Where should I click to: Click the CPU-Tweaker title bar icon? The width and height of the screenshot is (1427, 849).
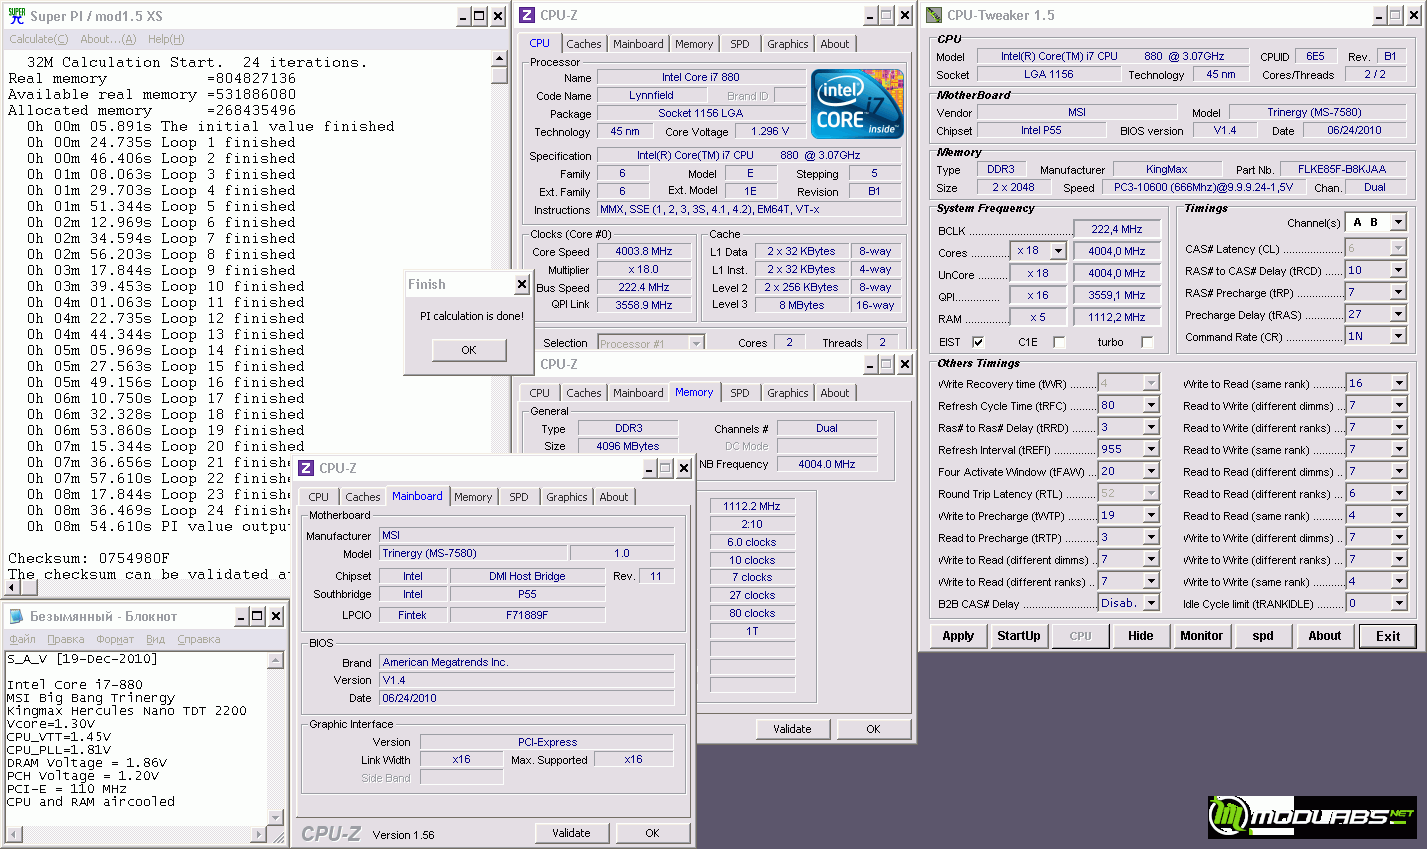click(x=934, y=15)
